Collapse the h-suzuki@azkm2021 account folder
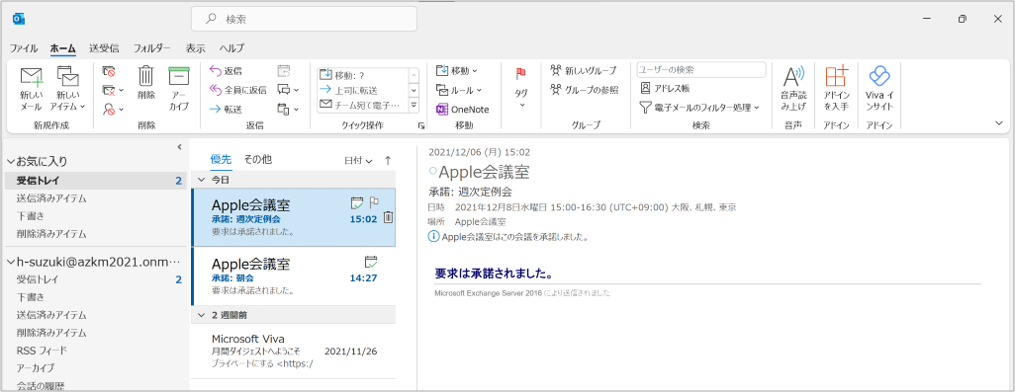The height and width of the screenshot is (392, 1015). click(10, 261)
